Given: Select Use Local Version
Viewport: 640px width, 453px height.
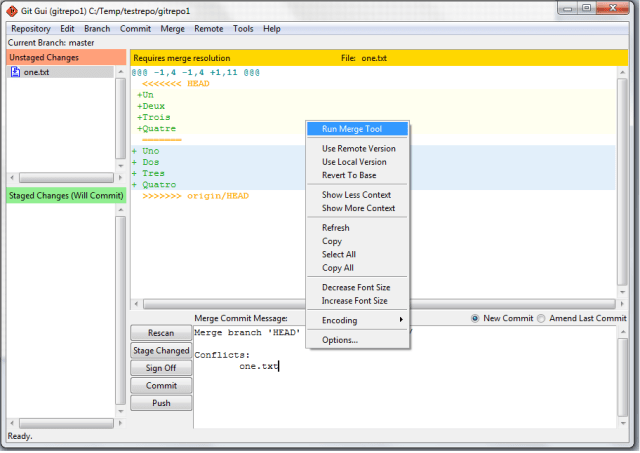Looking at the screenshot, I should pos(354,161).
